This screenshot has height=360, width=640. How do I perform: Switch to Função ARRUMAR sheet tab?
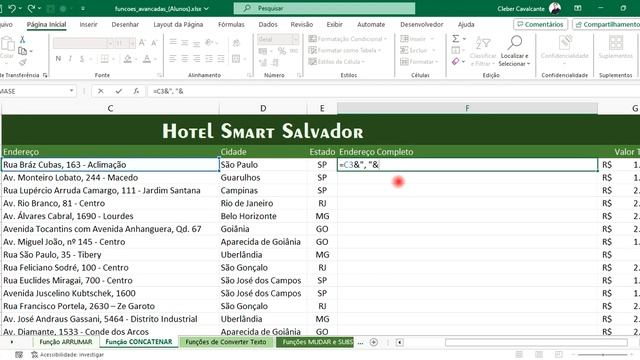click(x=66, y=342)
